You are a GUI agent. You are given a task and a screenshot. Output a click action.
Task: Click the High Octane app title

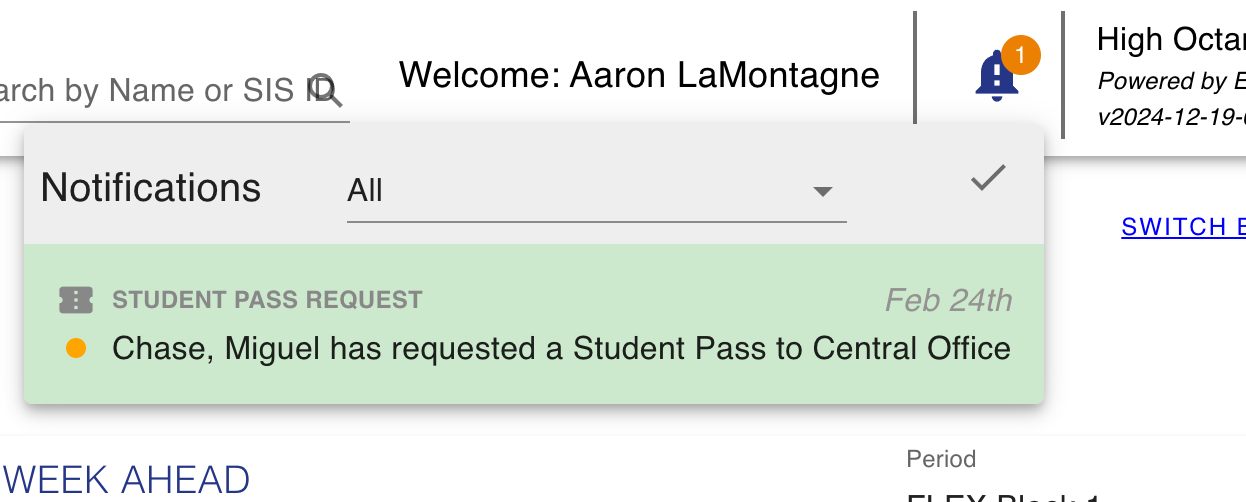[x=1171, y=40]
